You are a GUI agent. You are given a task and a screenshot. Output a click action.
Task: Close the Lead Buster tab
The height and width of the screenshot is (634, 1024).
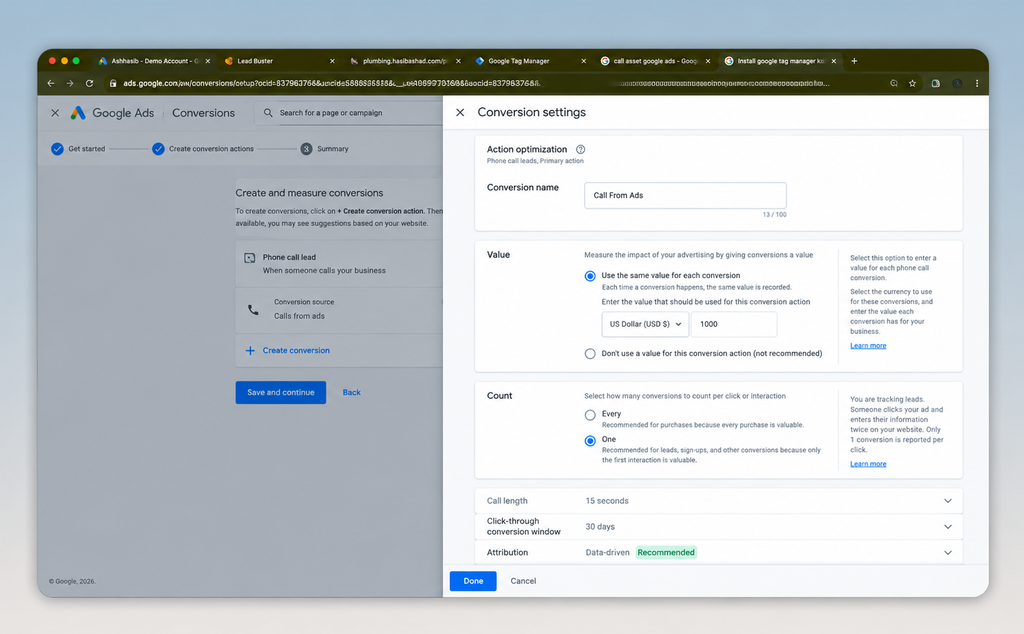click(332, 61)
